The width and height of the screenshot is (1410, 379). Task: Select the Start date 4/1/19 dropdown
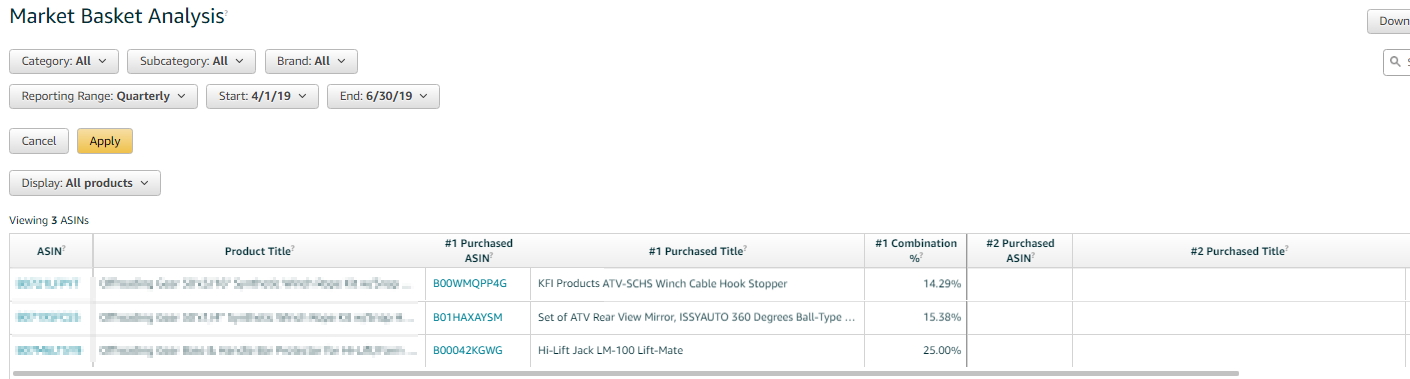click(x=262, y=97)
